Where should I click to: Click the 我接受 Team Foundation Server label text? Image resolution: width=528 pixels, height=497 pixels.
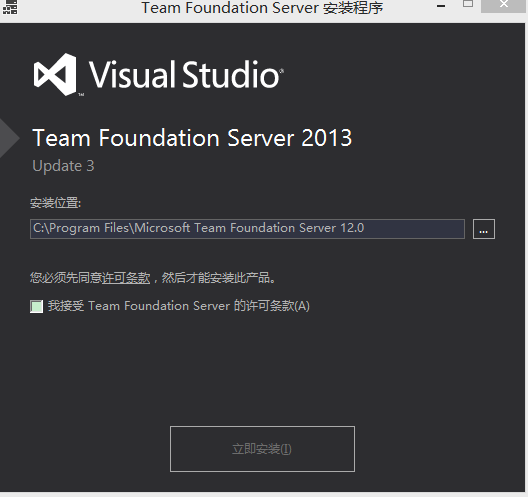(179, 306)
